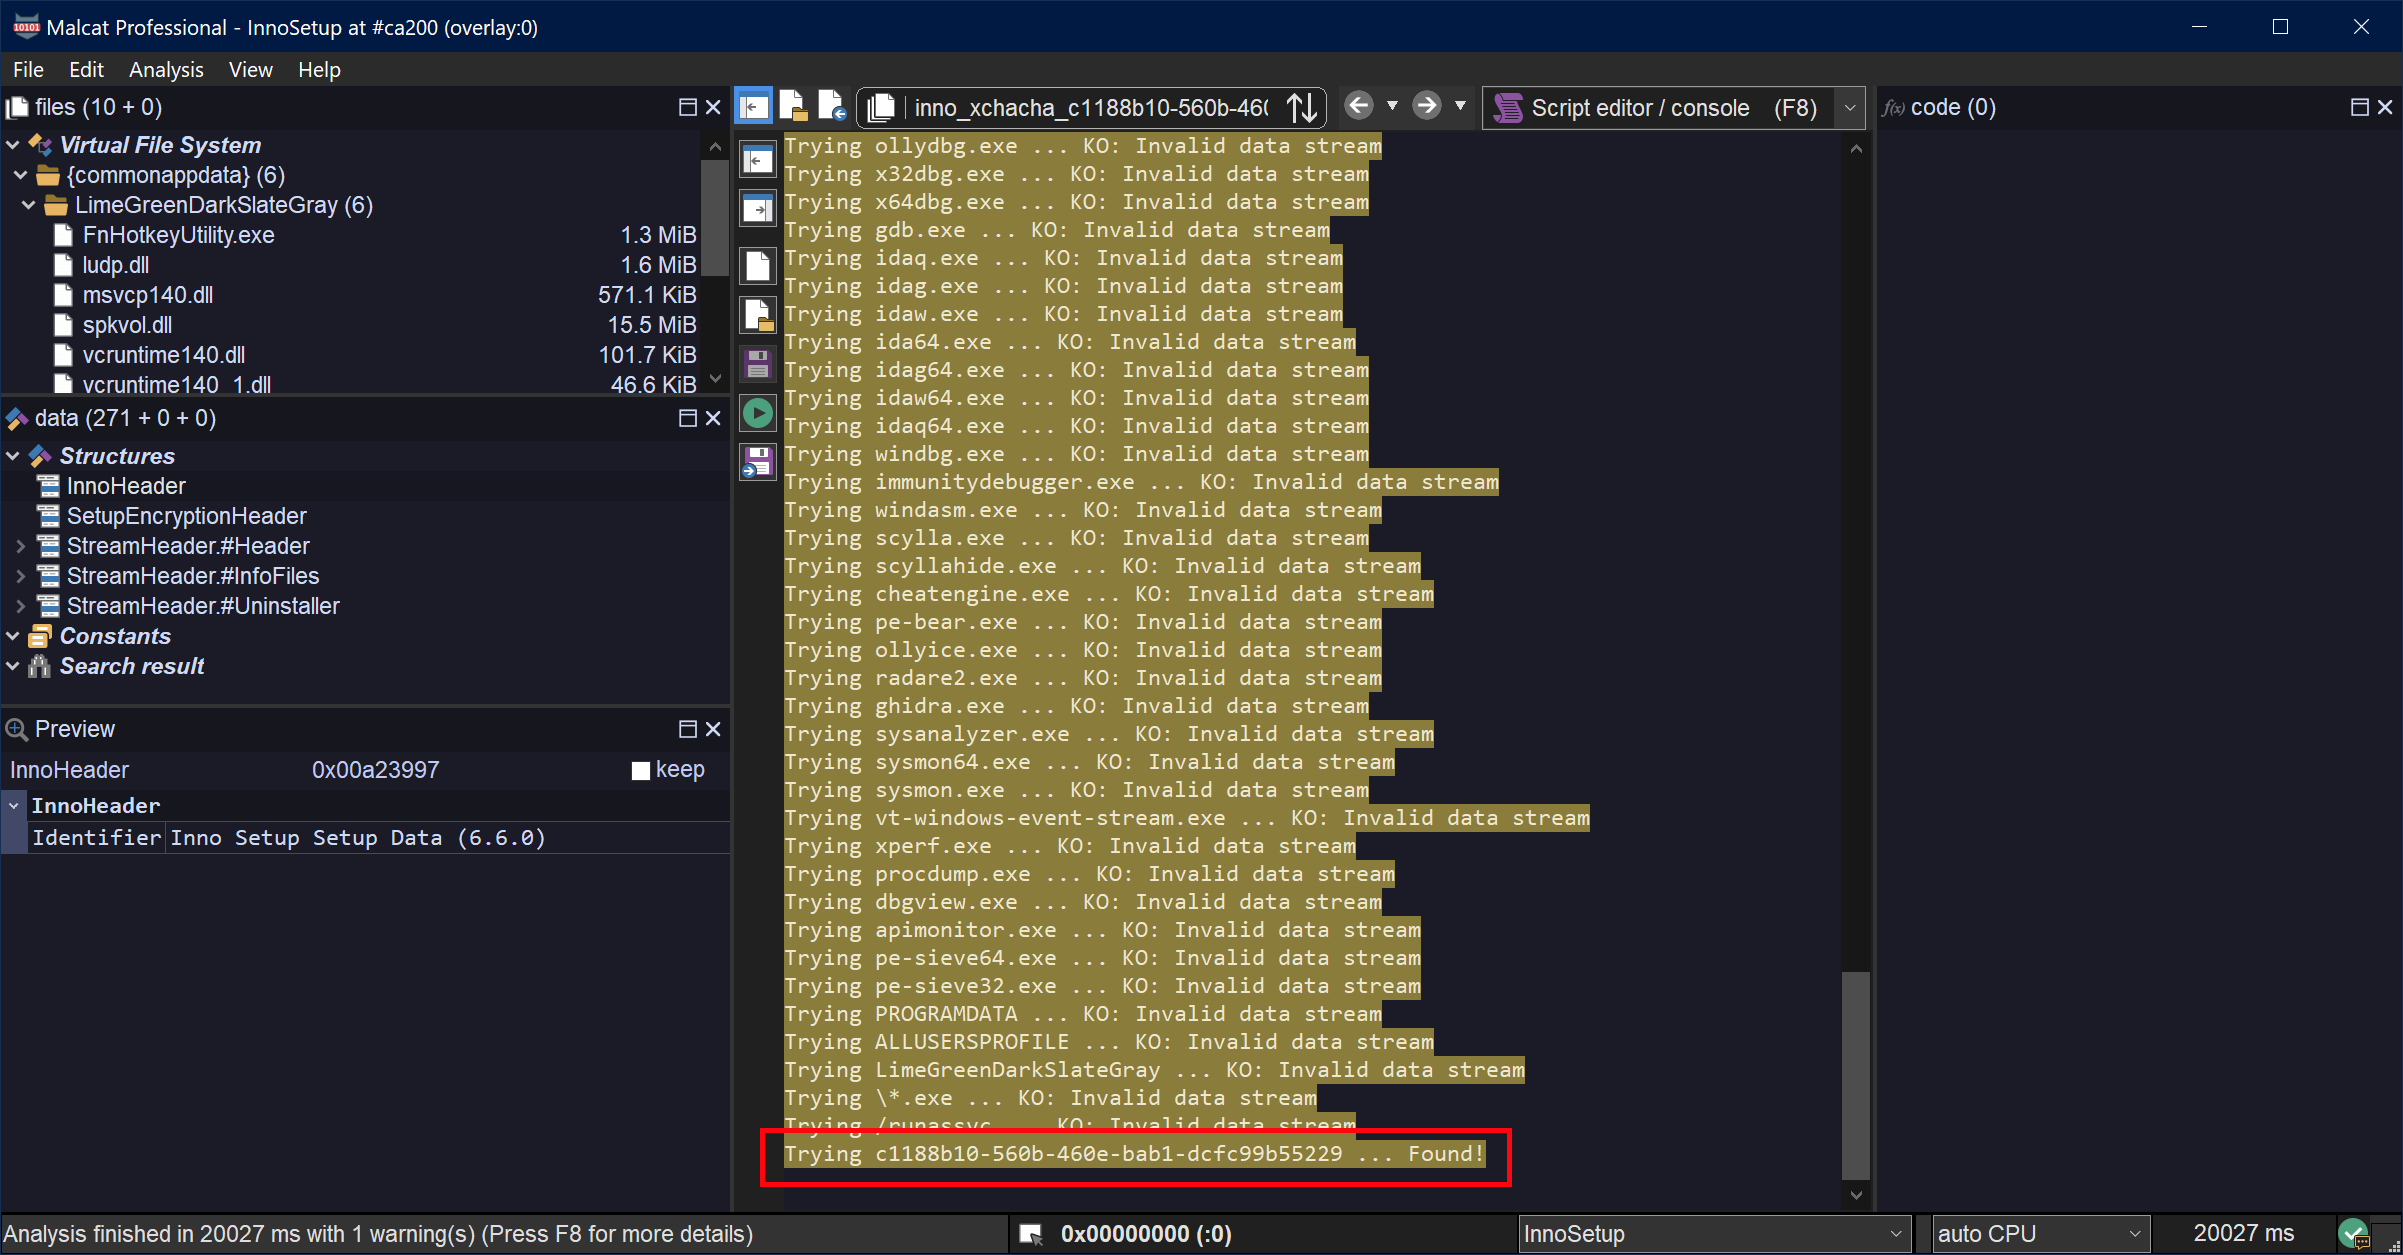Open the View menu

(x=250, y=70)
